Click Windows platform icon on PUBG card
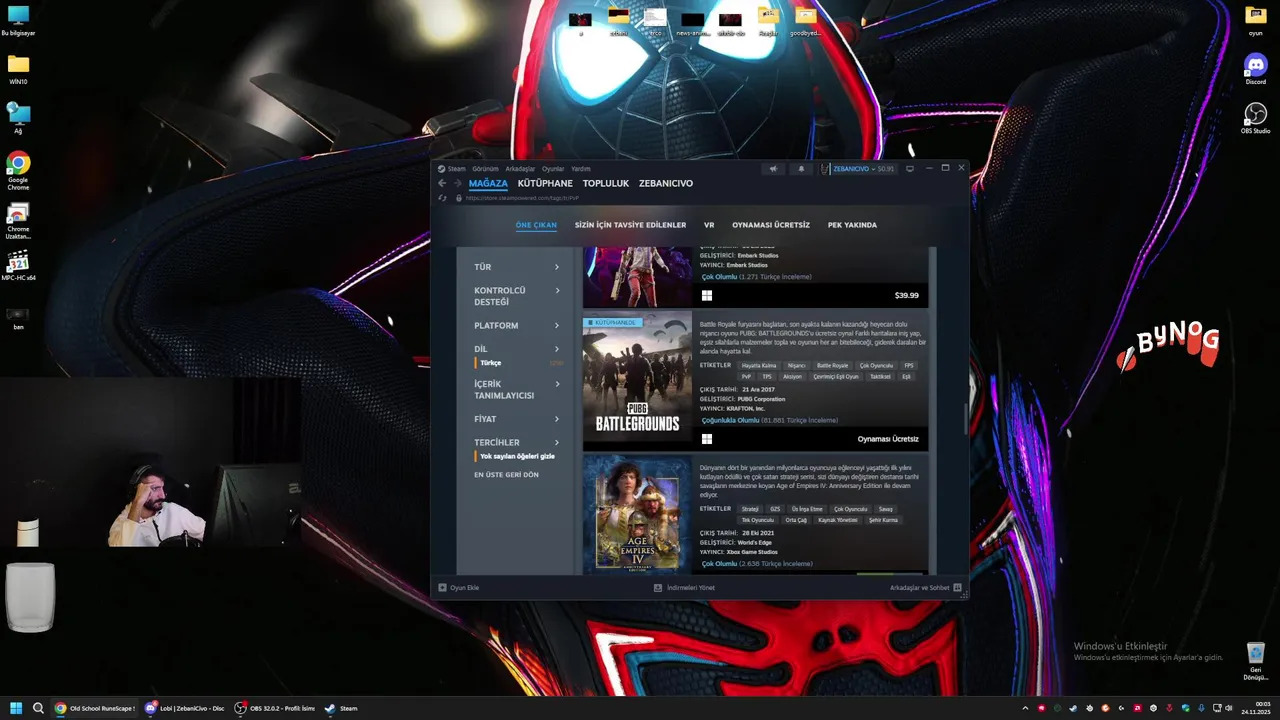Image resolution: width=1280 pixels, height=720 pixels. (707, 439)
